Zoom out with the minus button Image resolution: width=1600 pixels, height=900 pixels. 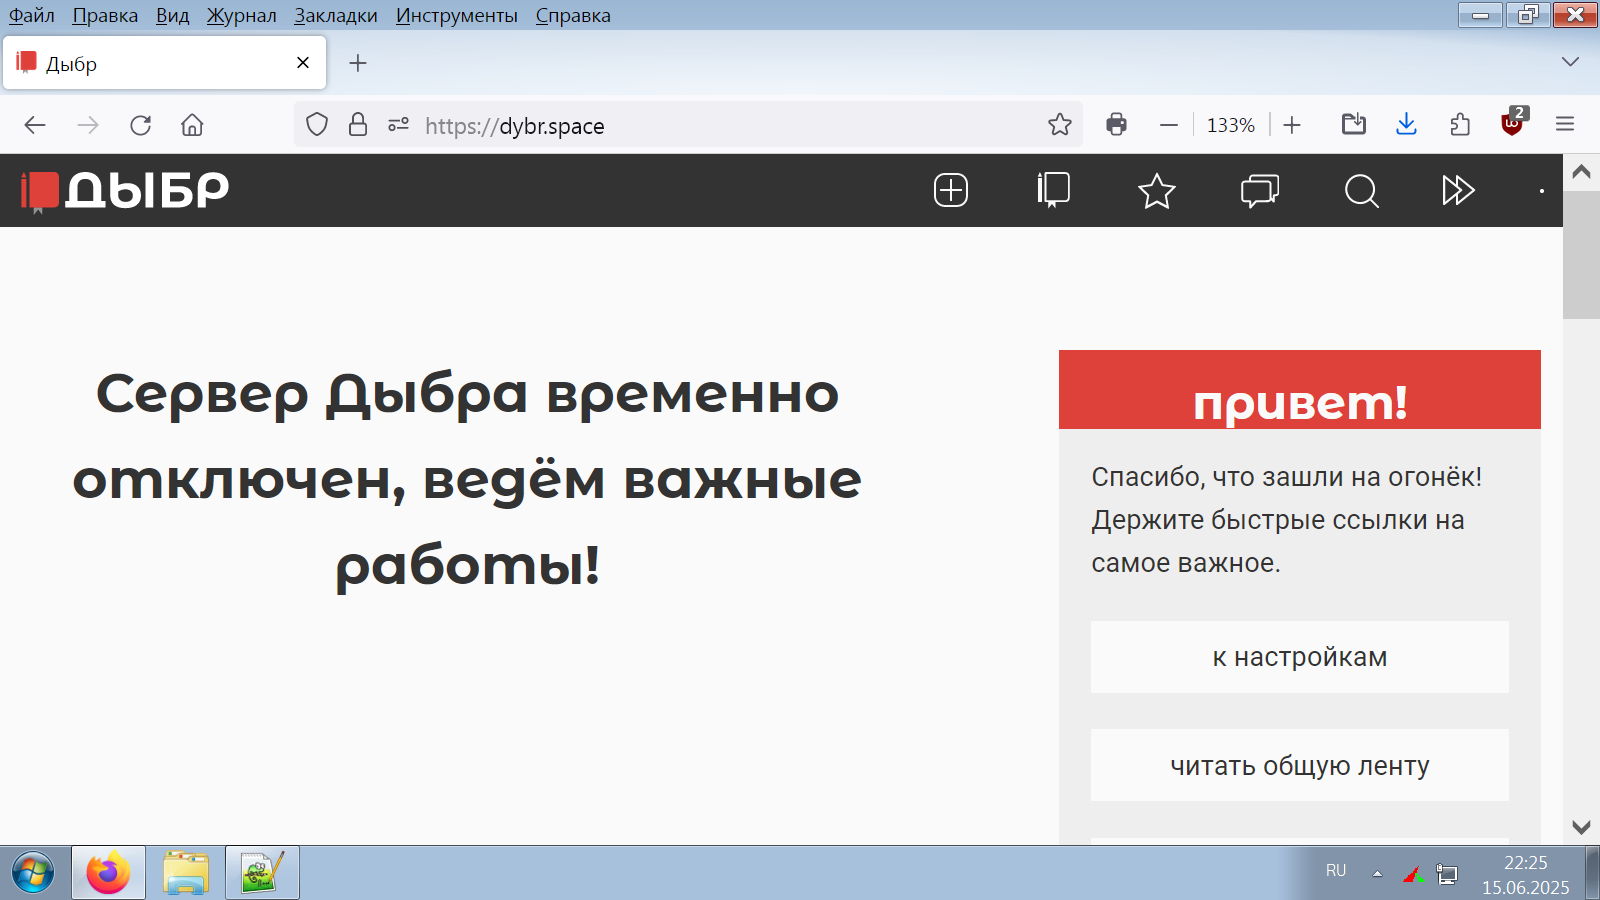pyautogui.click(x=1169, y=125)
